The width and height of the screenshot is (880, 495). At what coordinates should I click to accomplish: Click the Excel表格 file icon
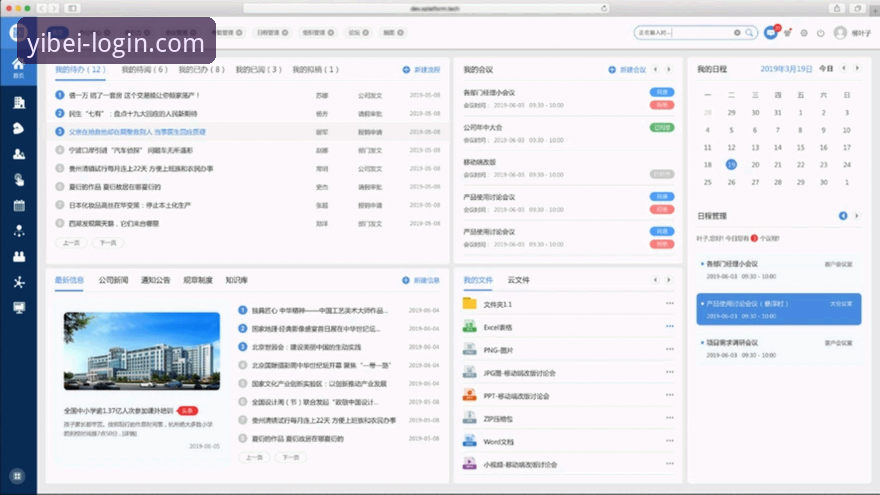point(469,327)
